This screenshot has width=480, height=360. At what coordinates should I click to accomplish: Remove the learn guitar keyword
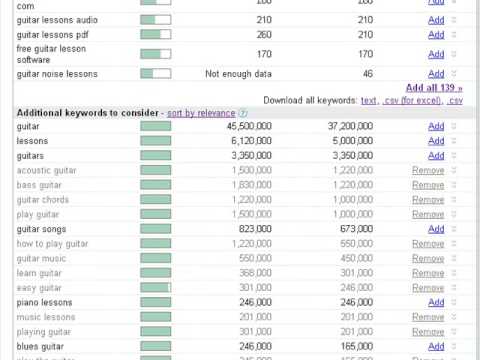[x=428, y=273]
